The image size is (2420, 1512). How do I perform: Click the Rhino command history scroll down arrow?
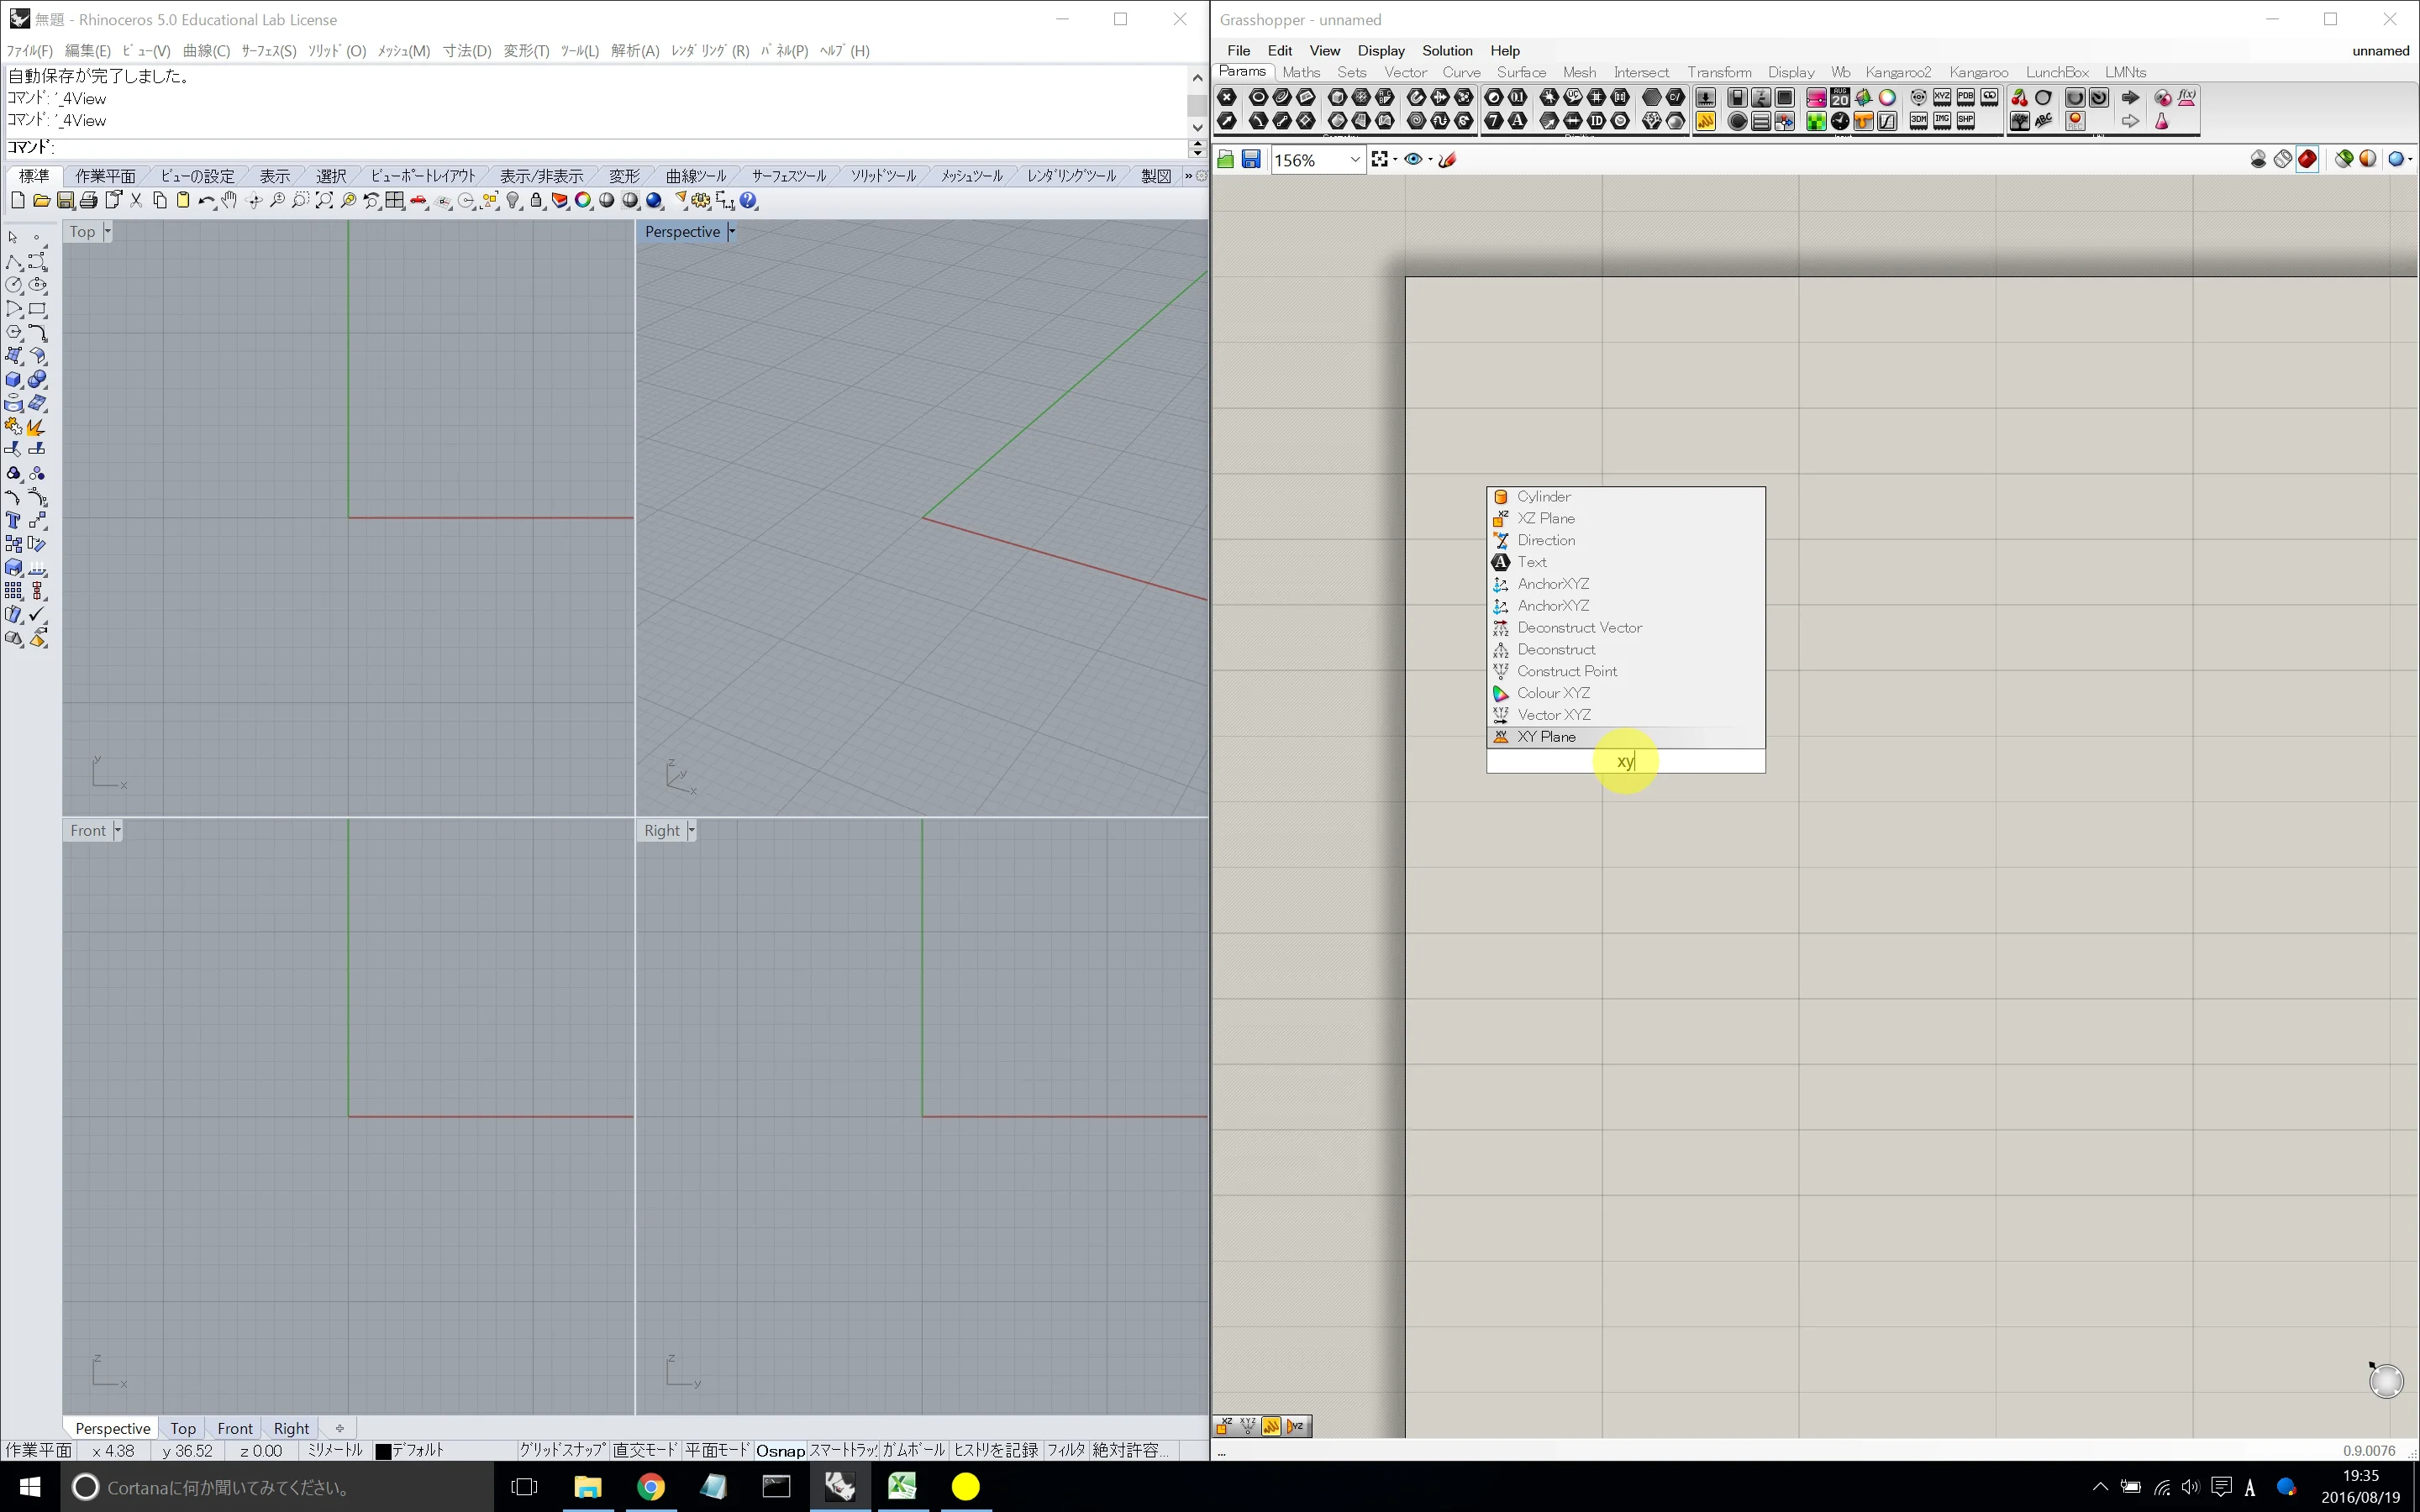tap(1197, 127)
